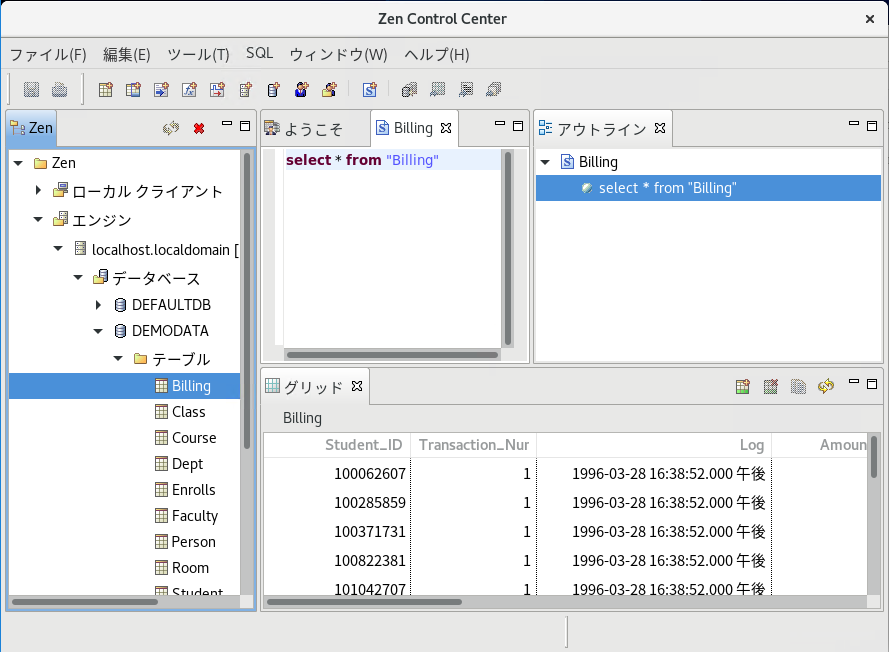Expand the ローカル クライアント node
889x652 pixels.
pos(38,191)
